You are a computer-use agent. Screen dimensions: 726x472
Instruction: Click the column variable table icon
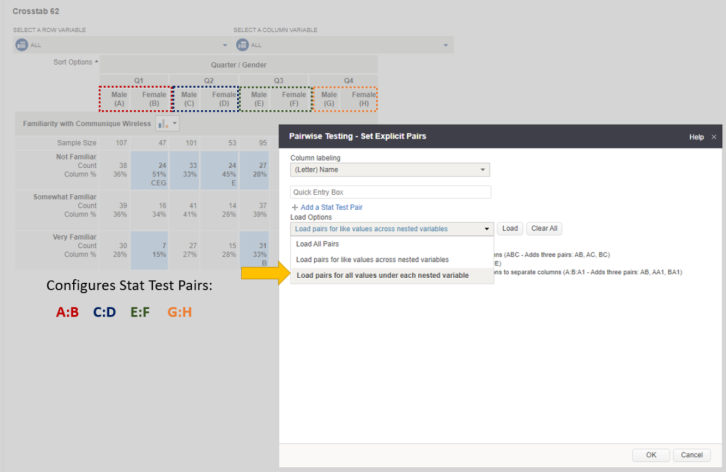tap(242, 45)
